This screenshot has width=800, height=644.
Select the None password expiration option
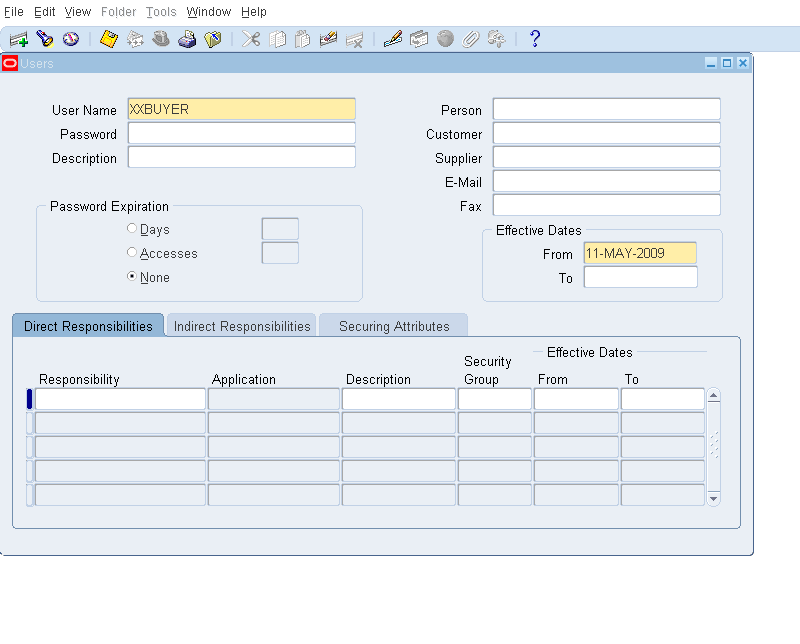[131, 277]
